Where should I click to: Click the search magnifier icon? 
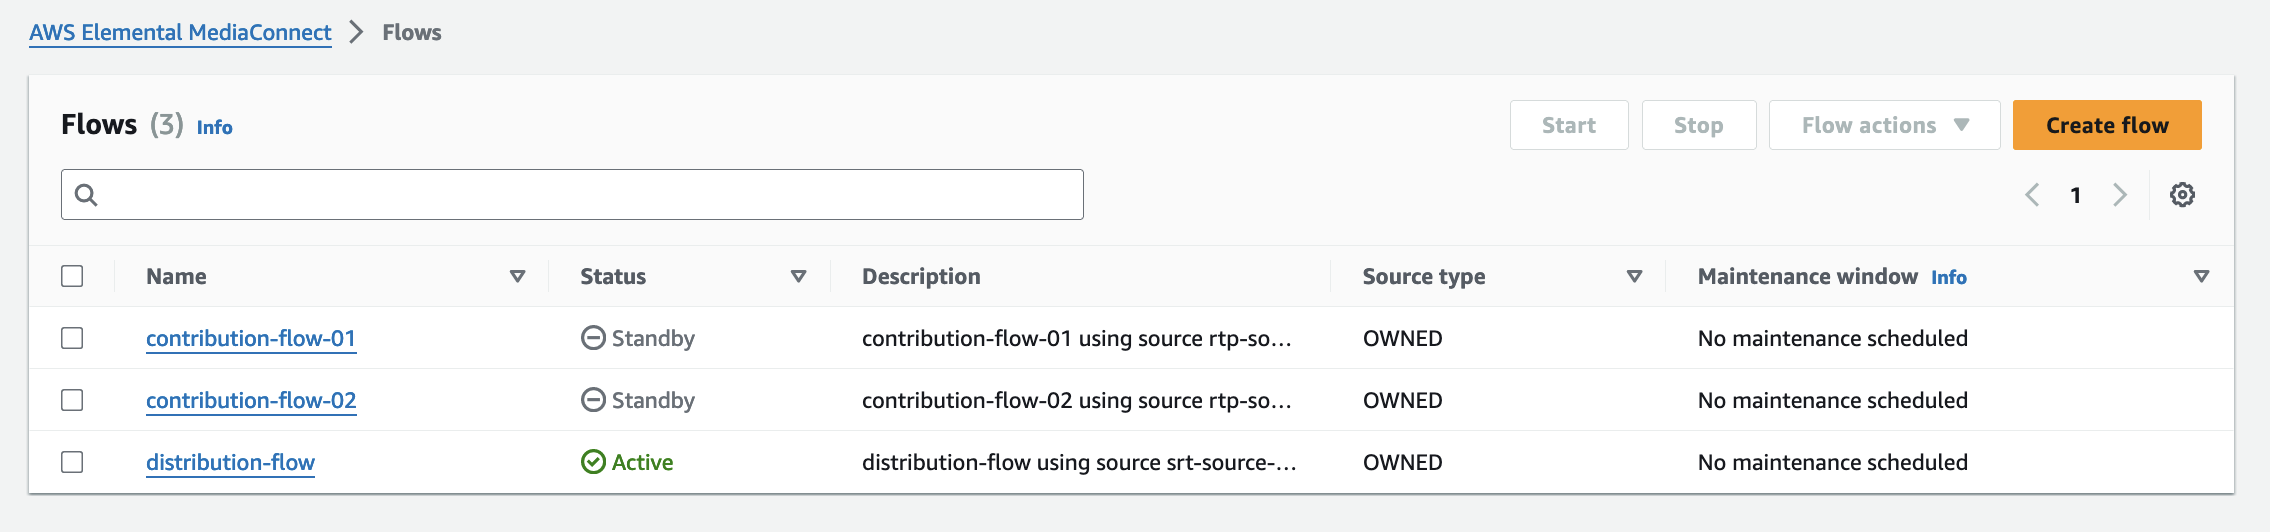coord(86,195)
